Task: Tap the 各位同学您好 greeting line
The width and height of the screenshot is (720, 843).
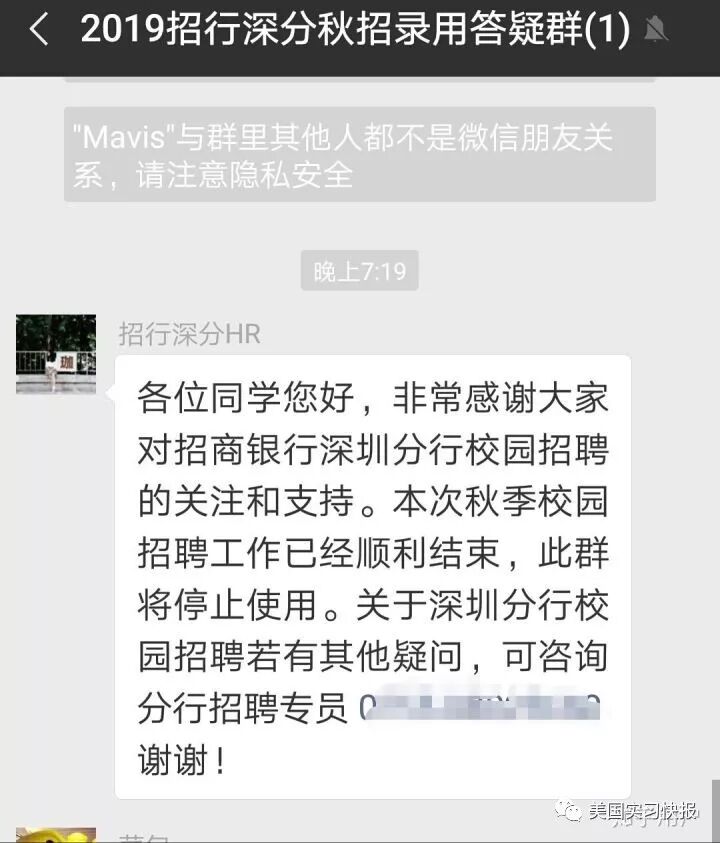Action: click(245, 398)
